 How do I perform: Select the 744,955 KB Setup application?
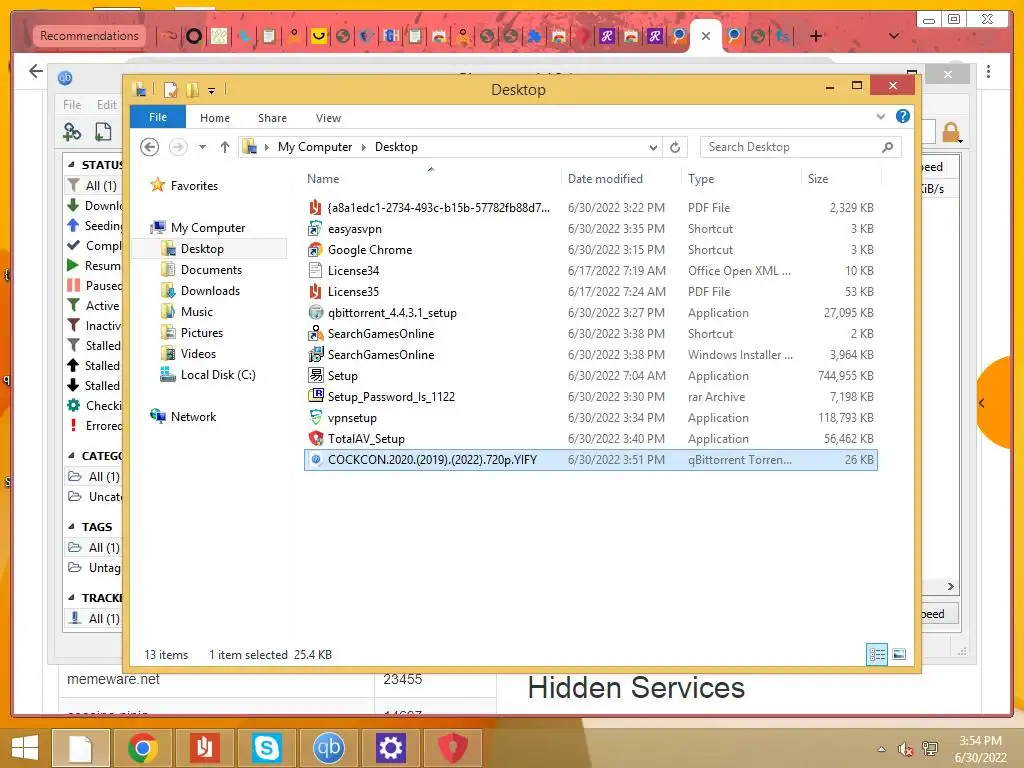click(591, 376)
